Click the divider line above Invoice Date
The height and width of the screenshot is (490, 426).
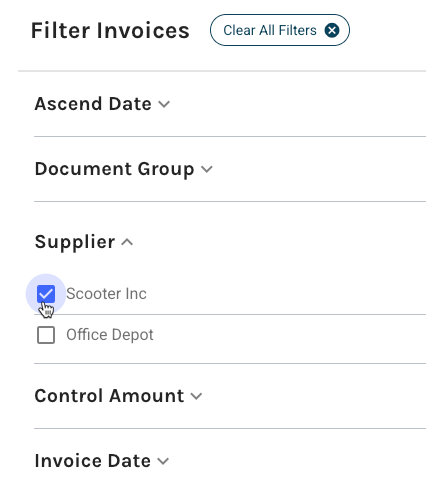click(x=230, y=429)
